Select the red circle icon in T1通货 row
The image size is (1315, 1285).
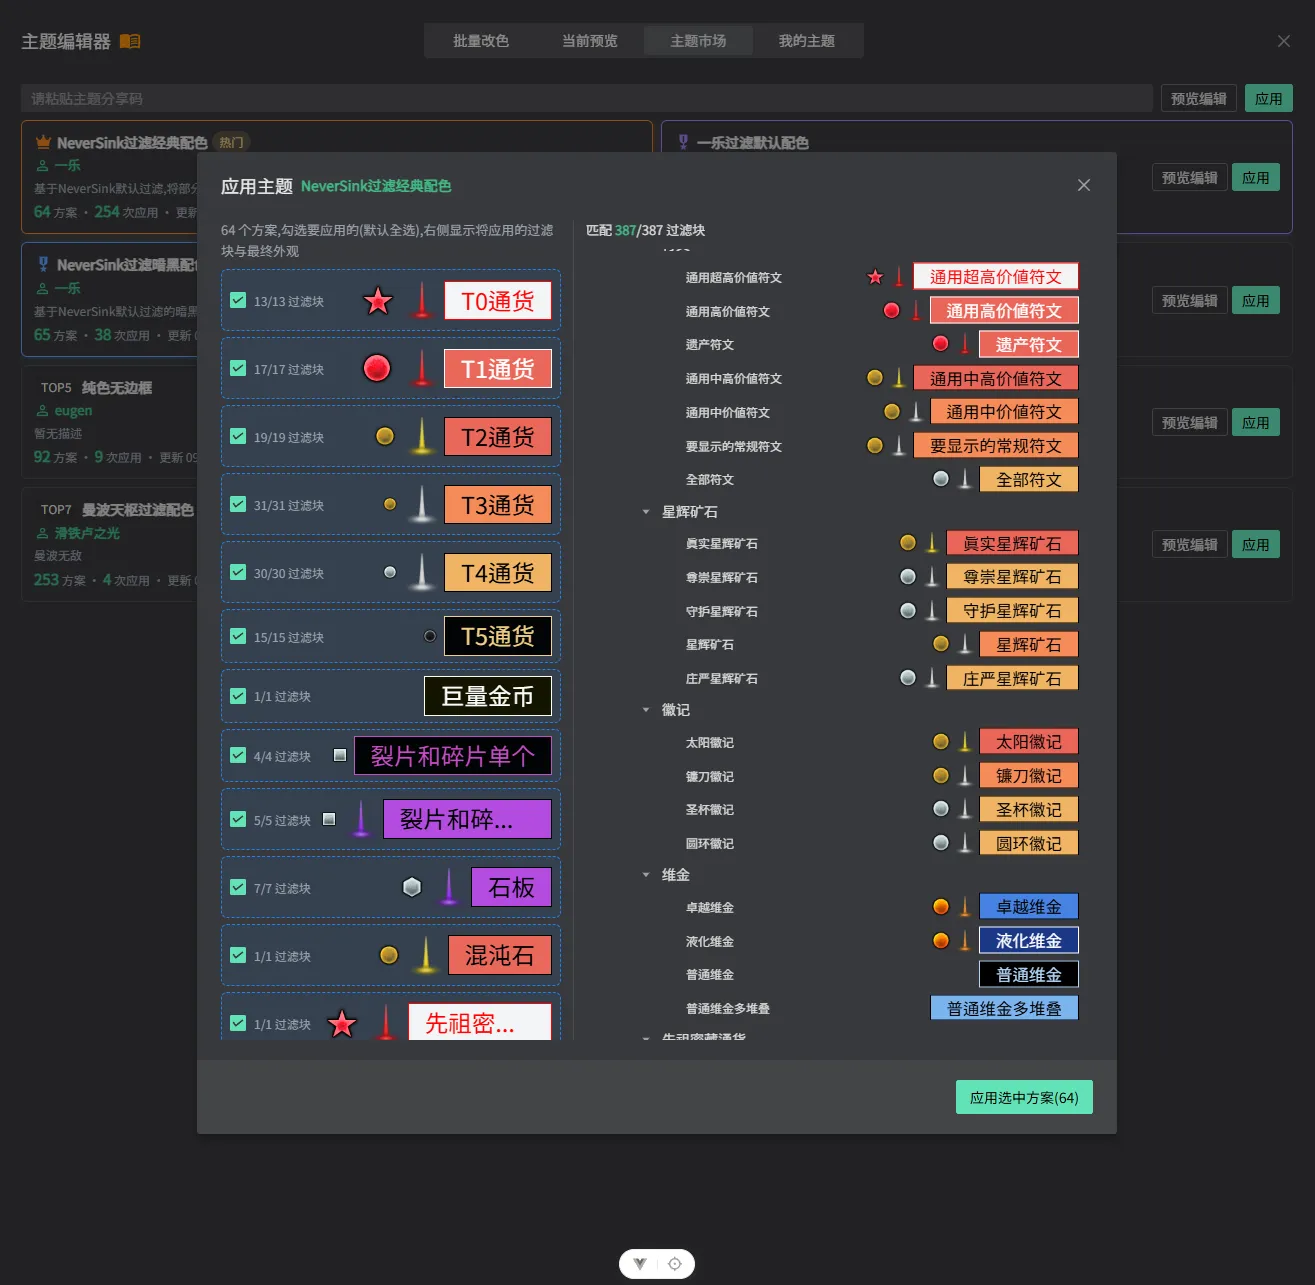pyautogui.click(x=377, y=369)
